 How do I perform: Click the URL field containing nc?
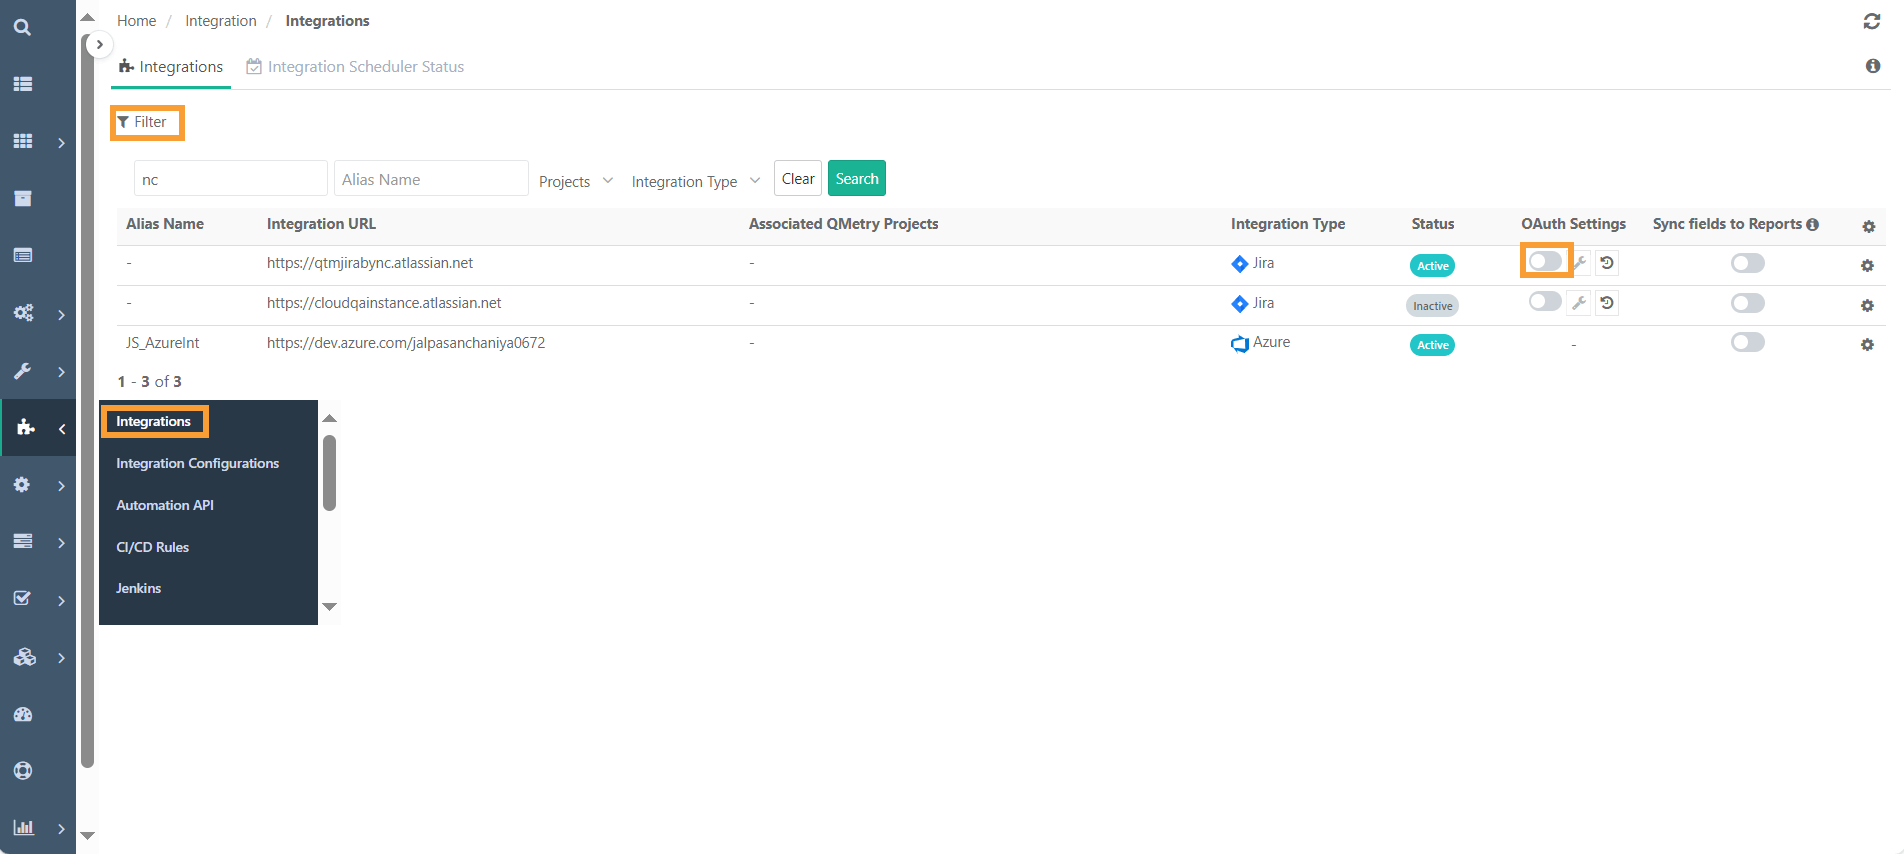231,179
